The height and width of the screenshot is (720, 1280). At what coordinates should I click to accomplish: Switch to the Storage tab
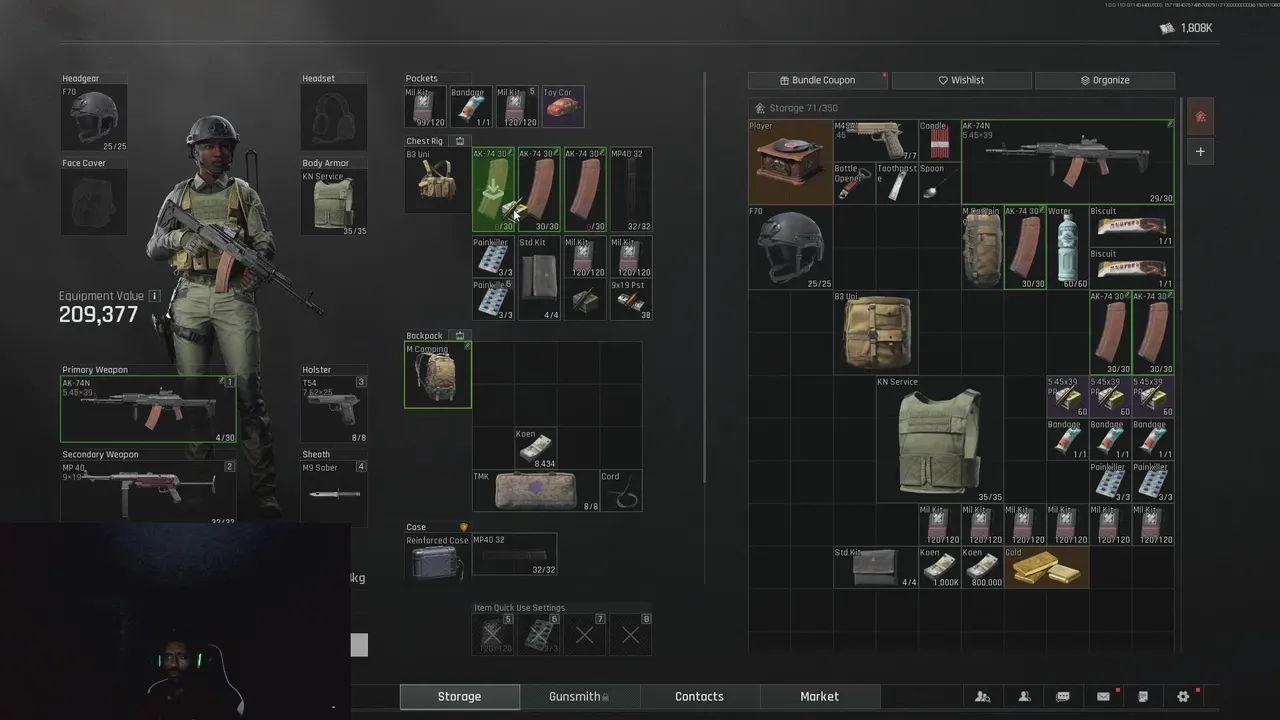tap(459, 696)
